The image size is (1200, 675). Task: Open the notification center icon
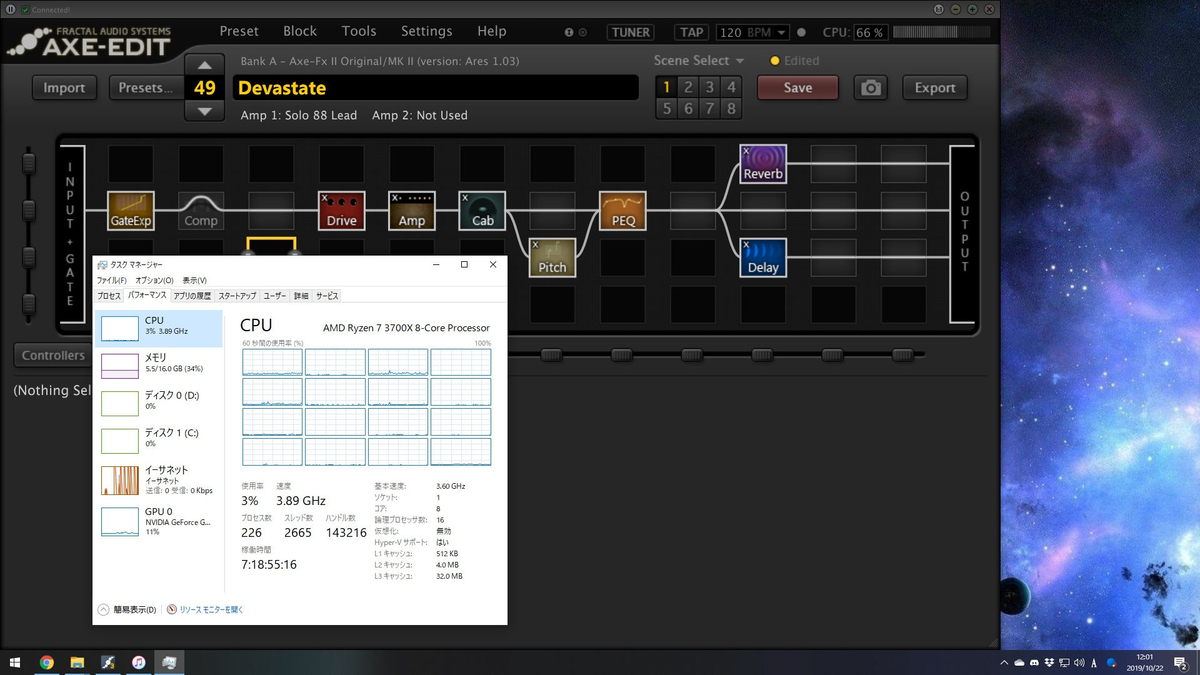[x=1180, y=662]
